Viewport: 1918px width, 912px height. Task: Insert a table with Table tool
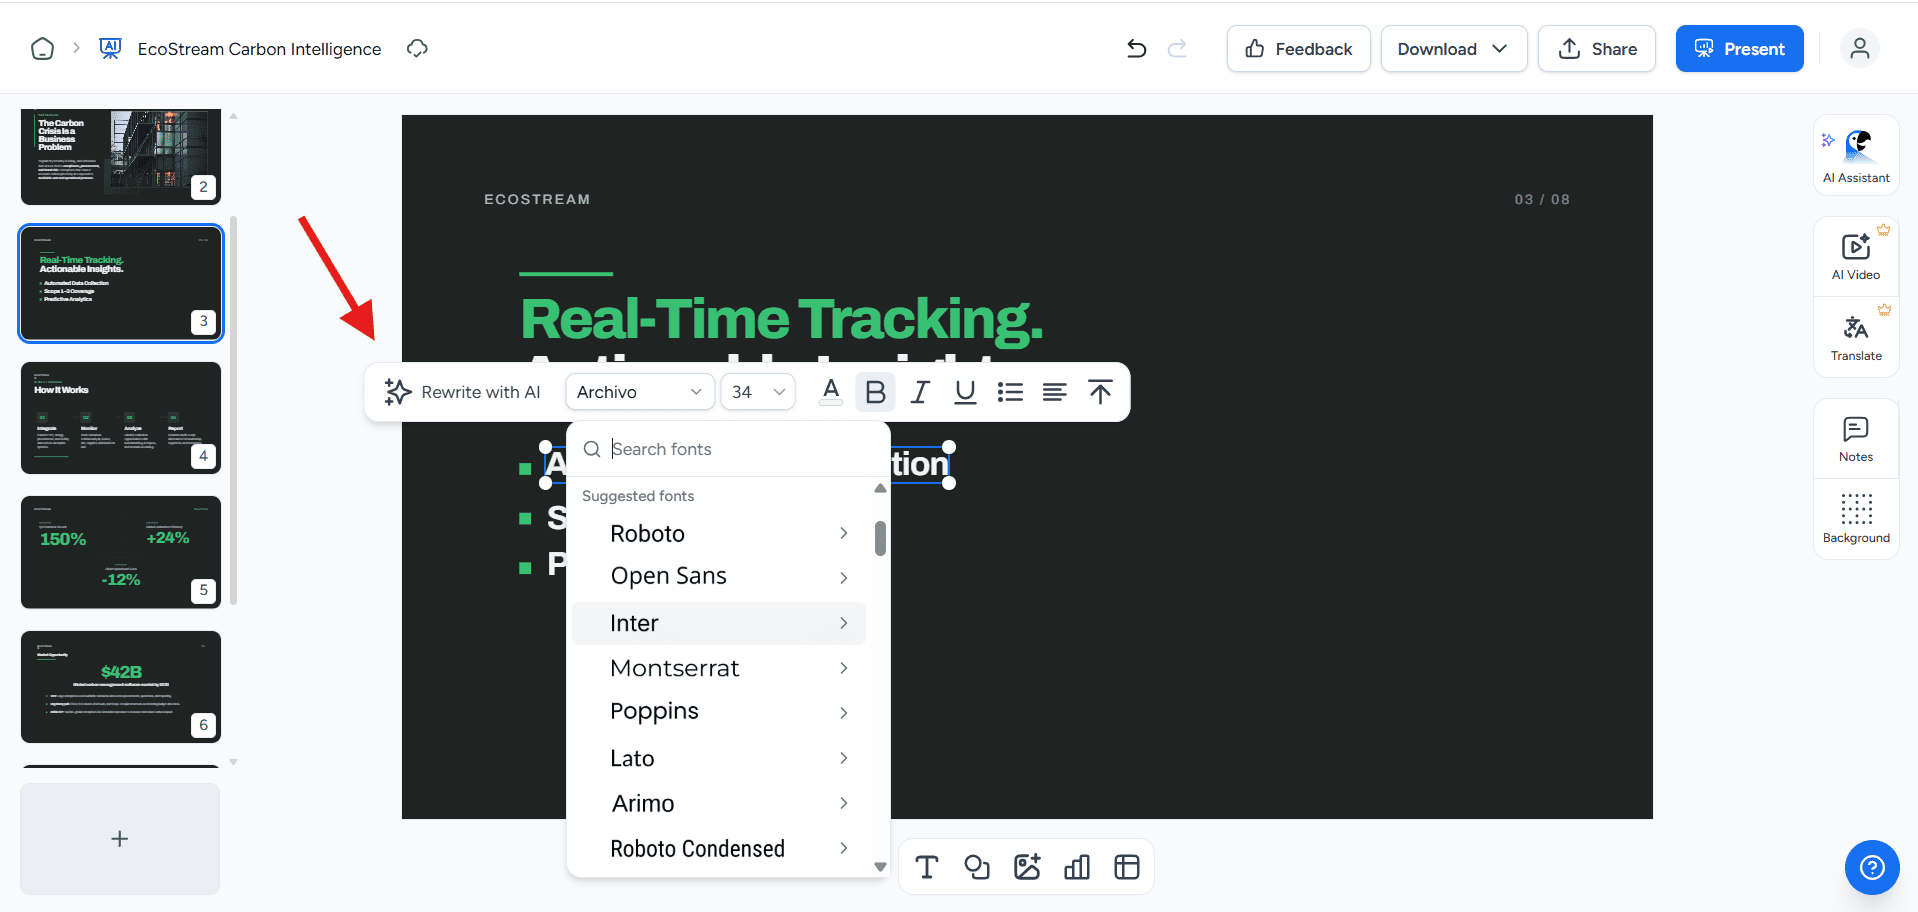[1127, 867]
